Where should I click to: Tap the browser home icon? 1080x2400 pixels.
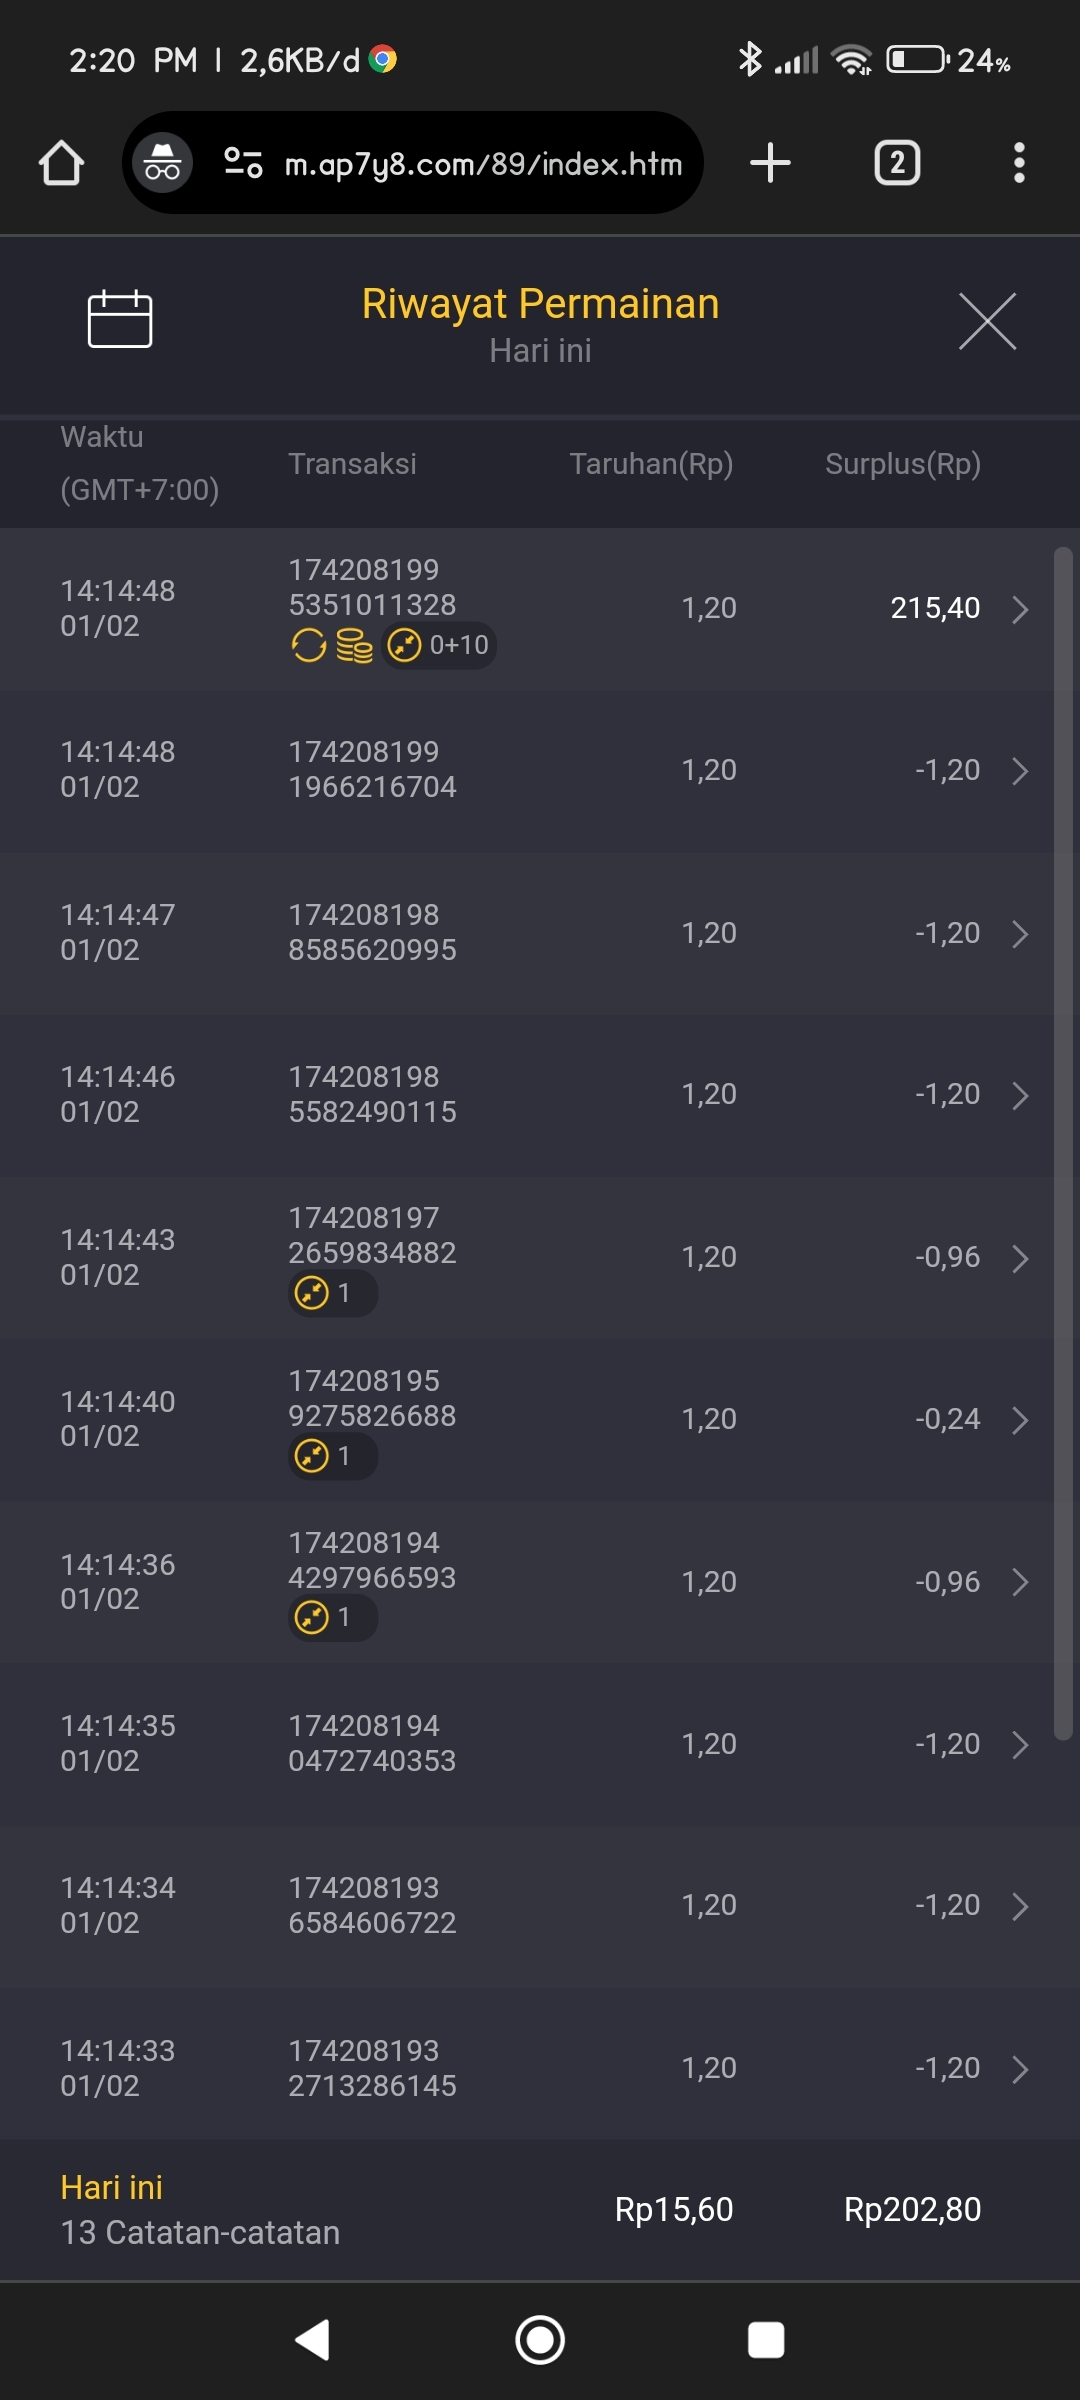click(61, 163)
